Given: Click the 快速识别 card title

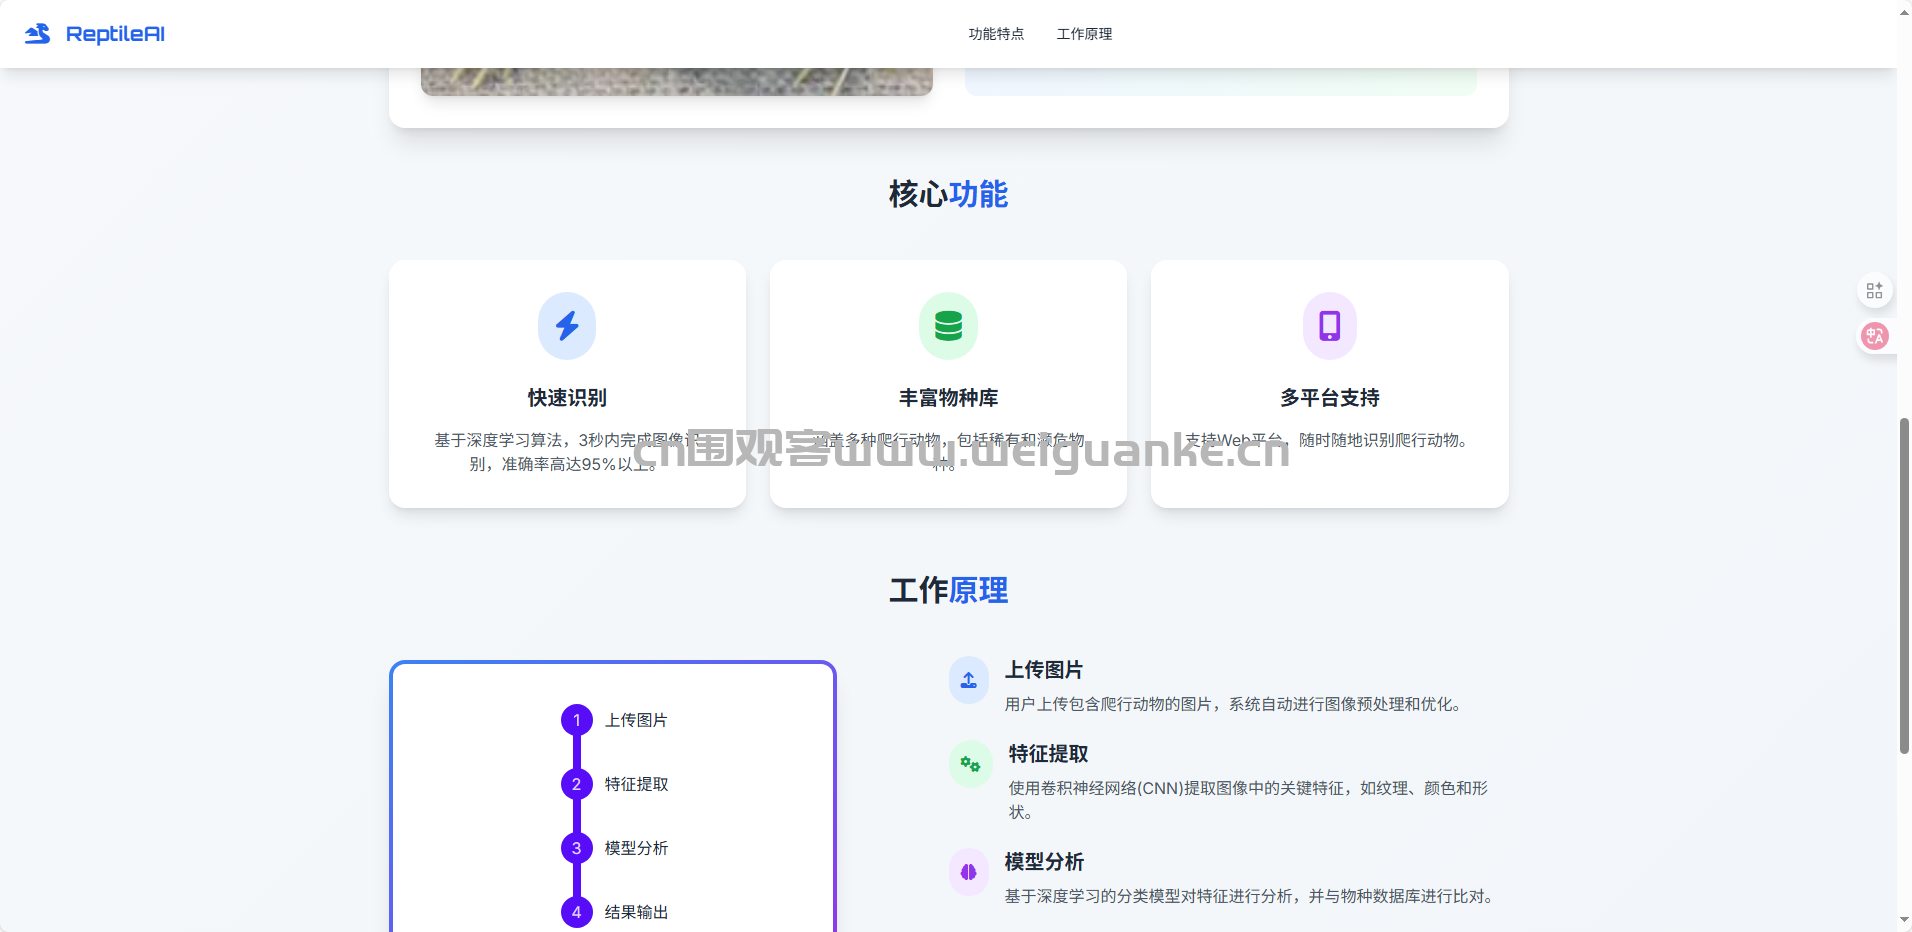Looking at the screenshot, I should click(x=567, y=398).
